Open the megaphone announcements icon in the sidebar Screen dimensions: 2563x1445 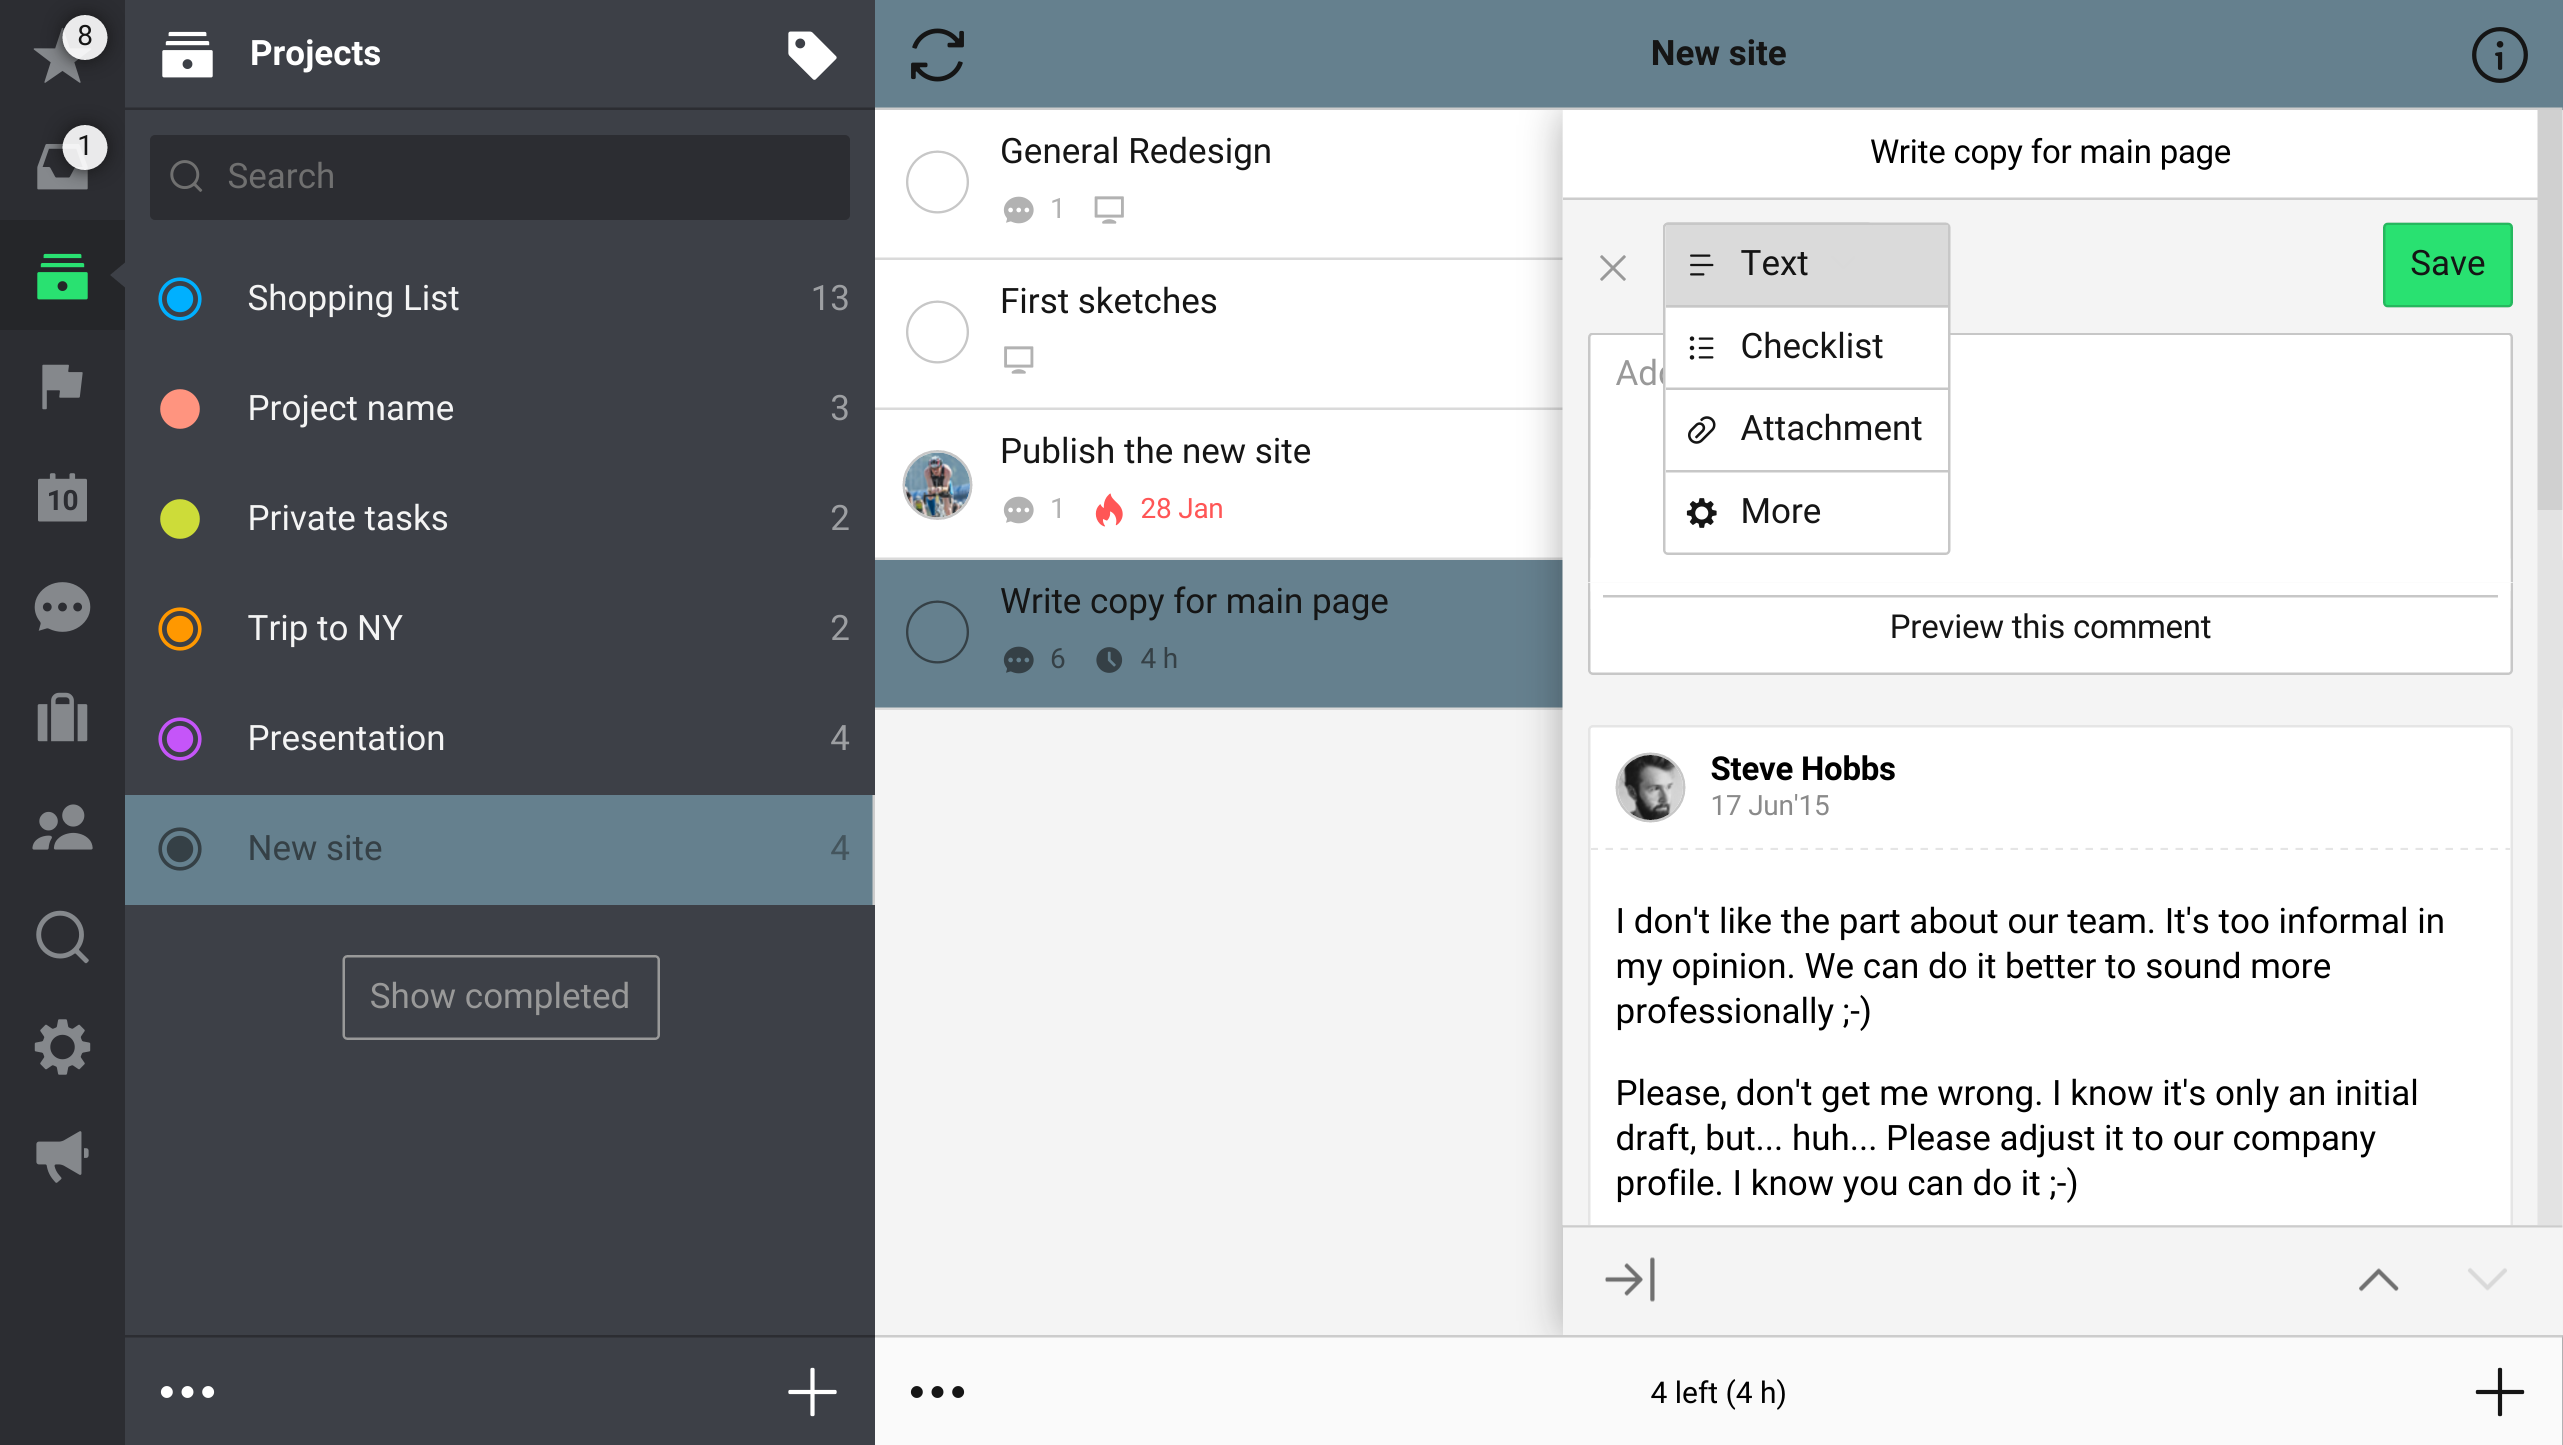pyautogui.click(x=62, y=1157)
